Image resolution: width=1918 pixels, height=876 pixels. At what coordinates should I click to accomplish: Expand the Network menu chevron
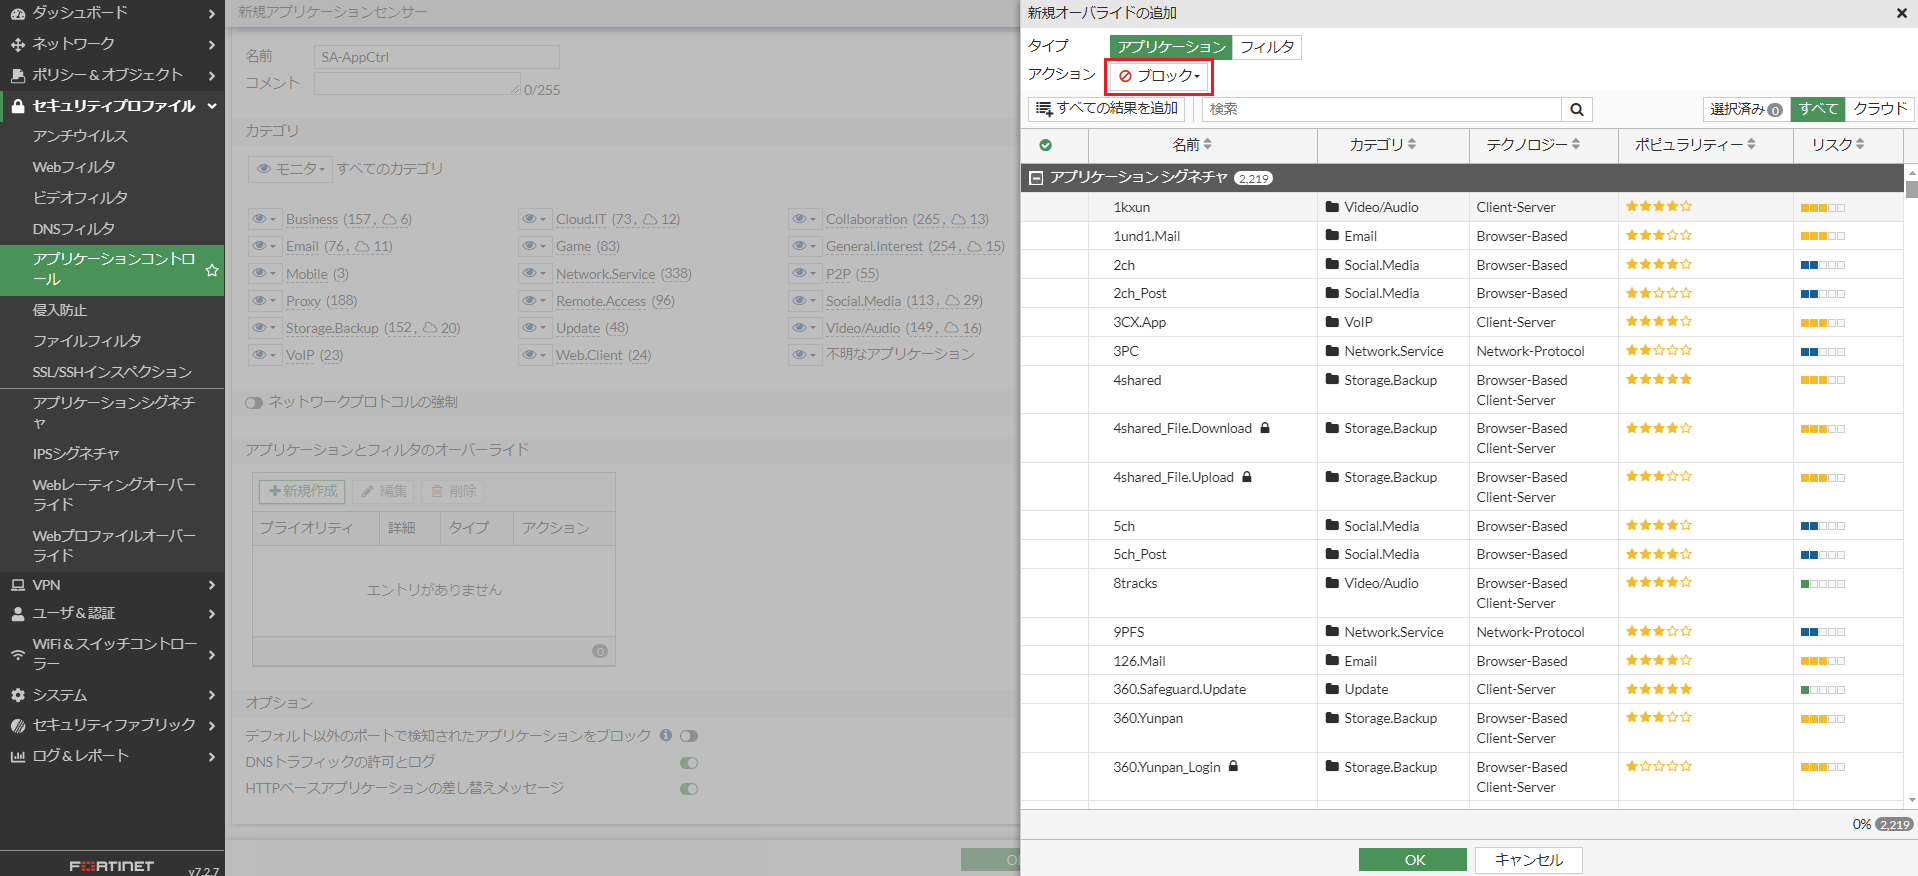pos(211,44)
